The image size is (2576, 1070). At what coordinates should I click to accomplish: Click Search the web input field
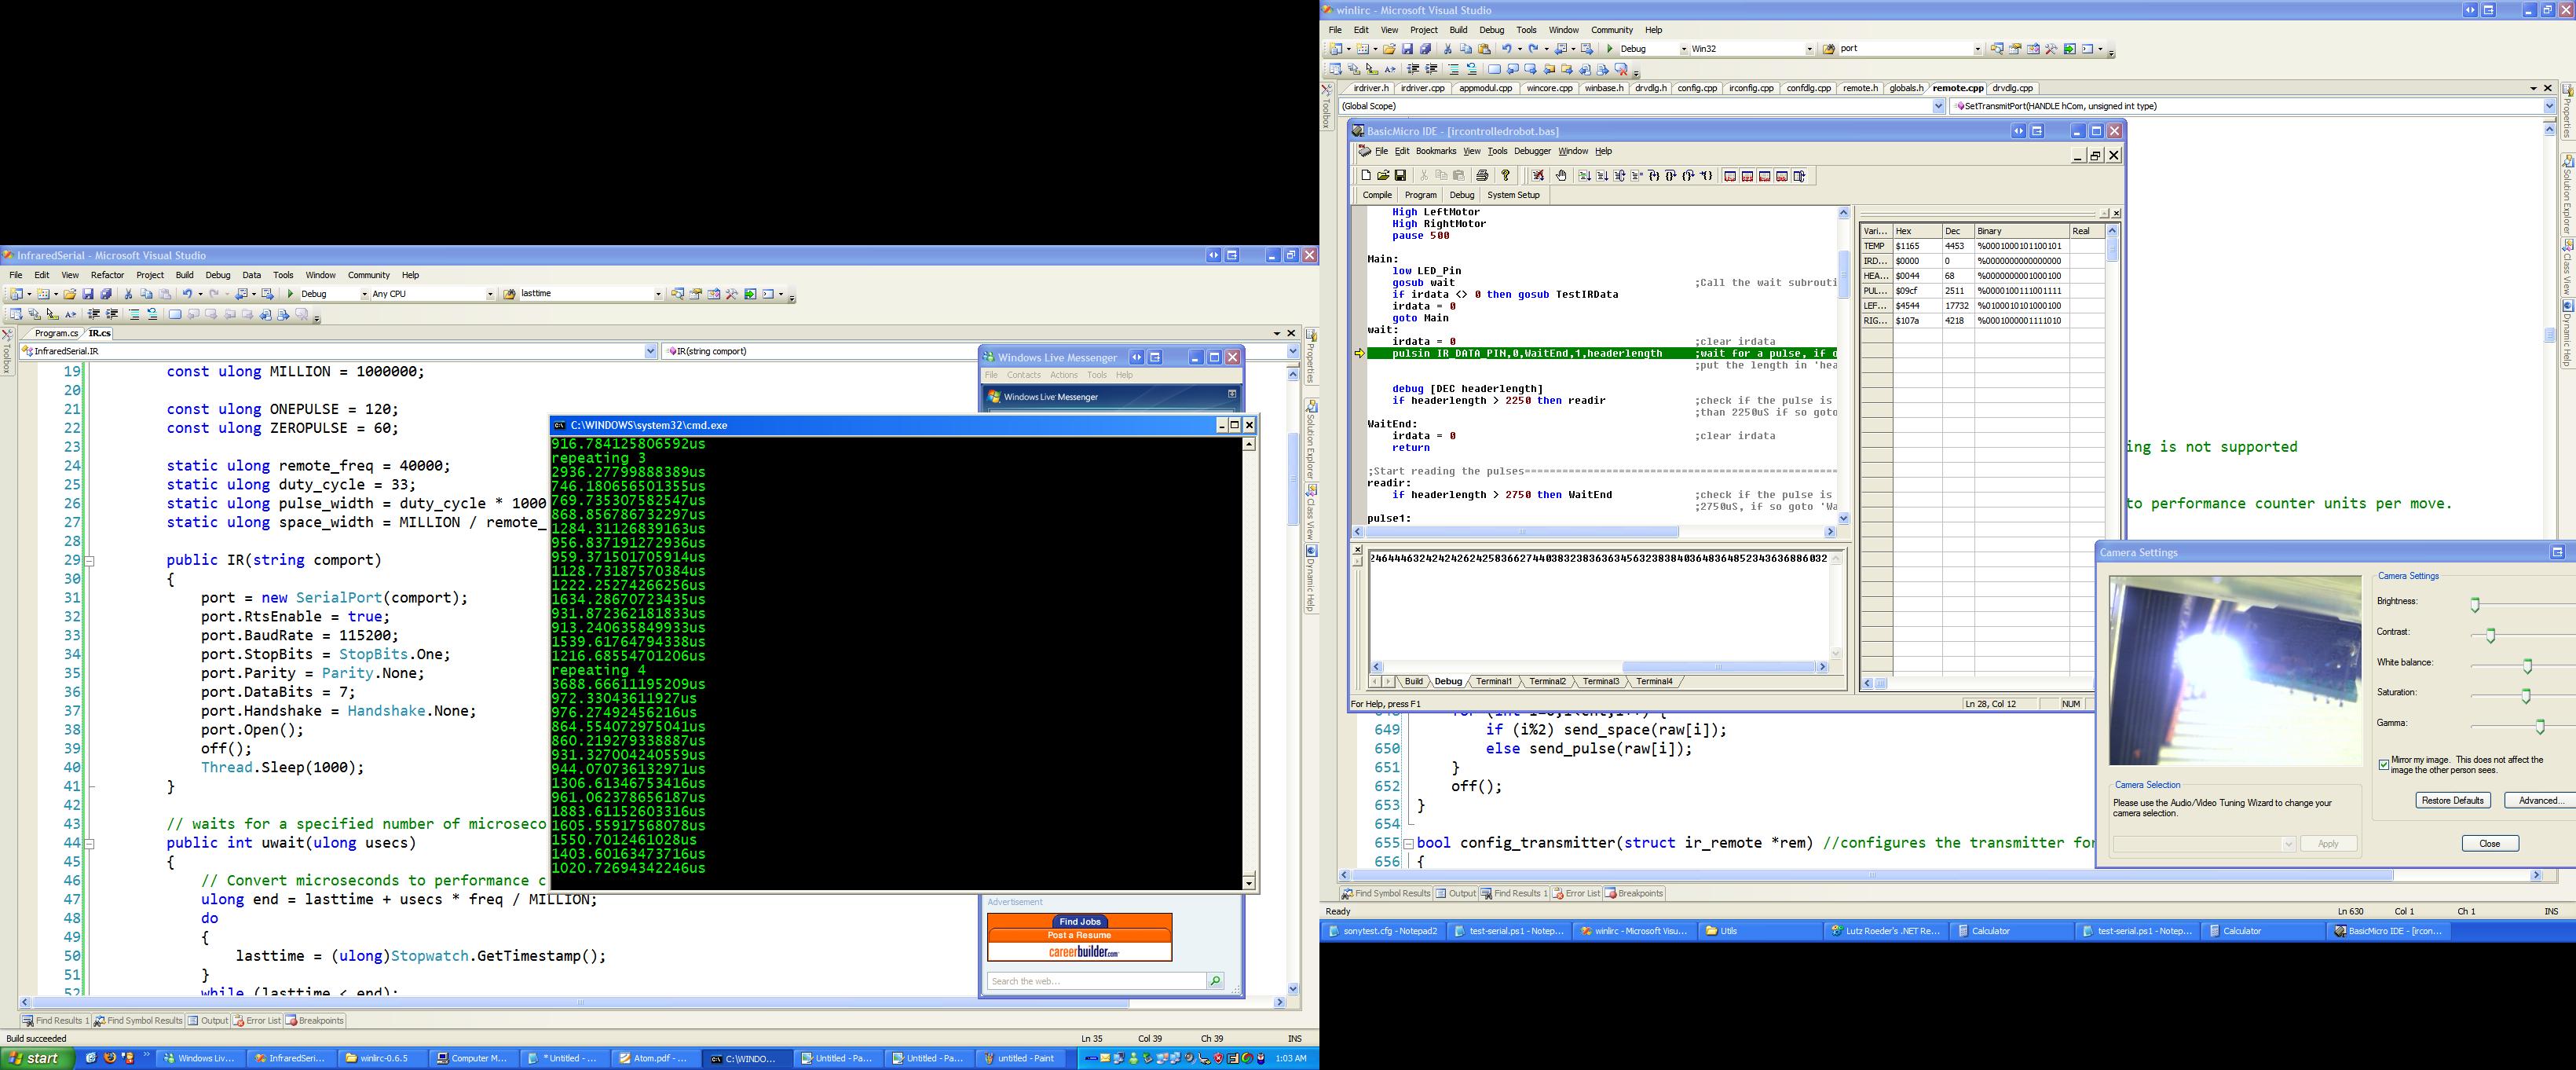[x=1096, y=981]
